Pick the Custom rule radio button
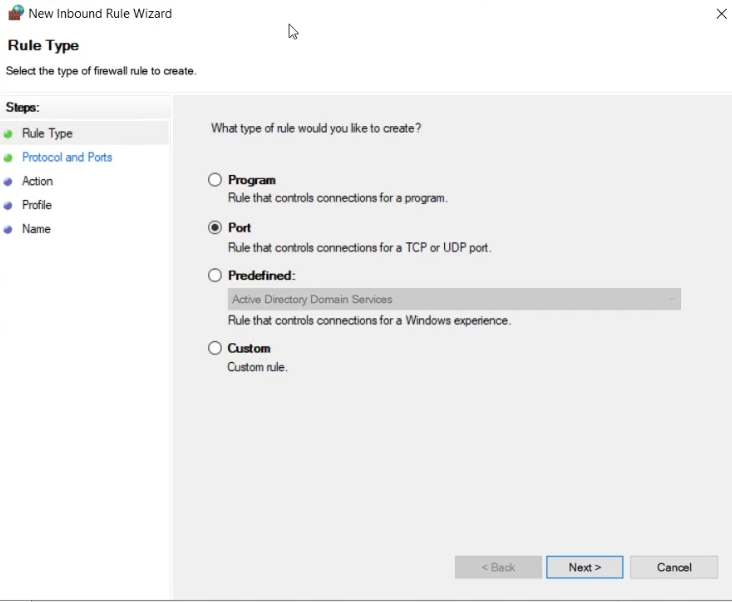 pos(215,348)
